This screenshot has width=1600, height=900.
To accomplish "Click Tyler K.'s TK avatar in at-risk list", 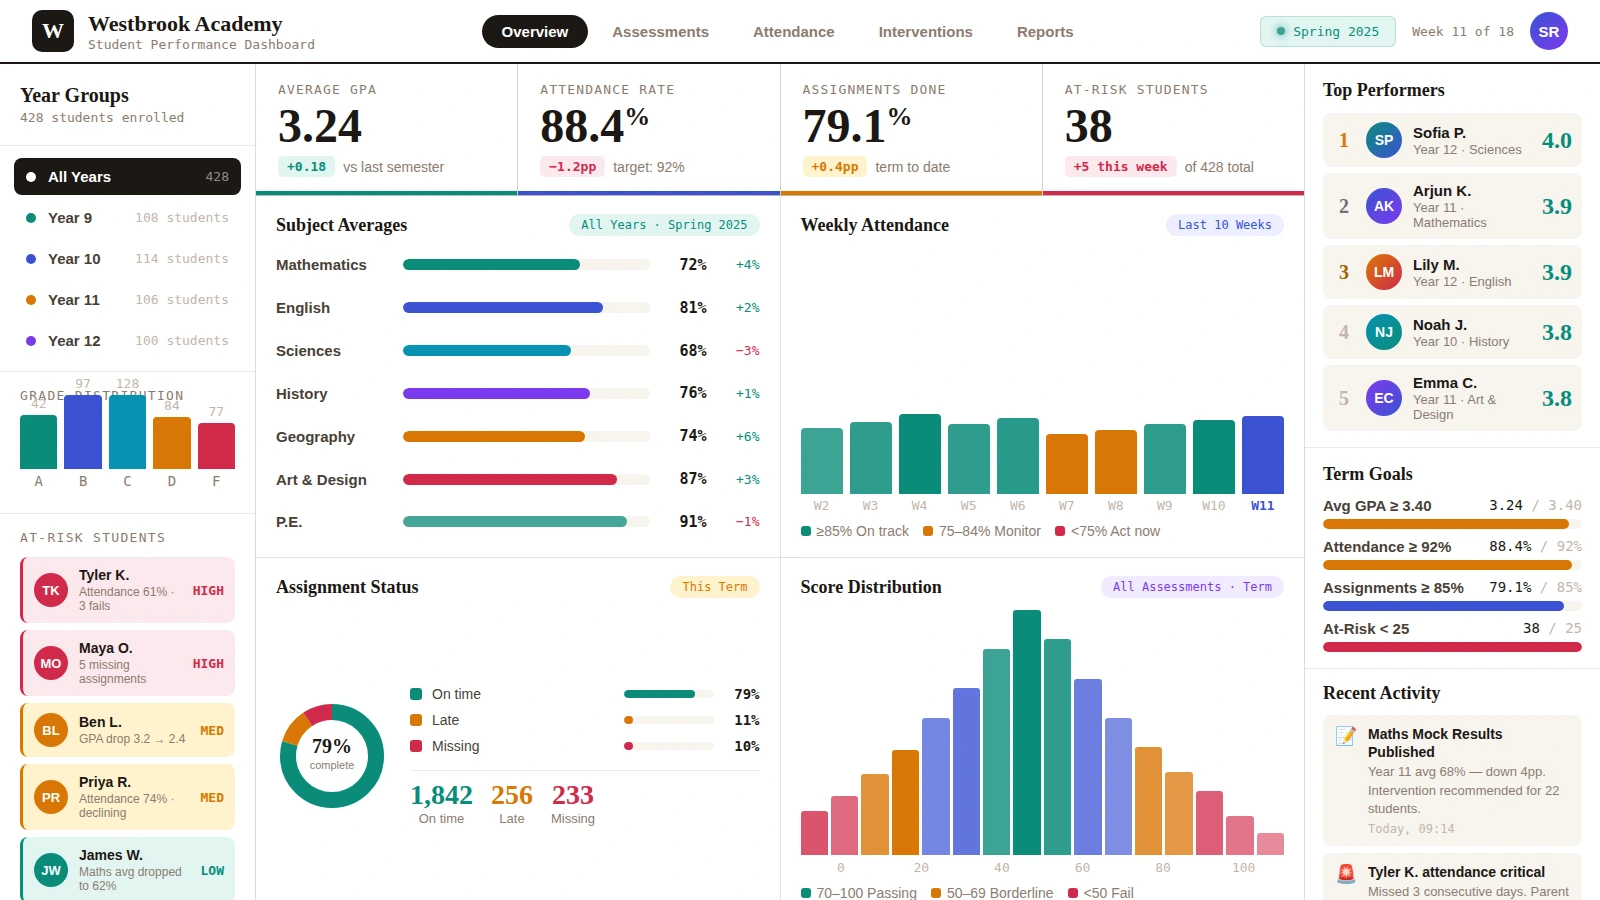I will [51, 590].
